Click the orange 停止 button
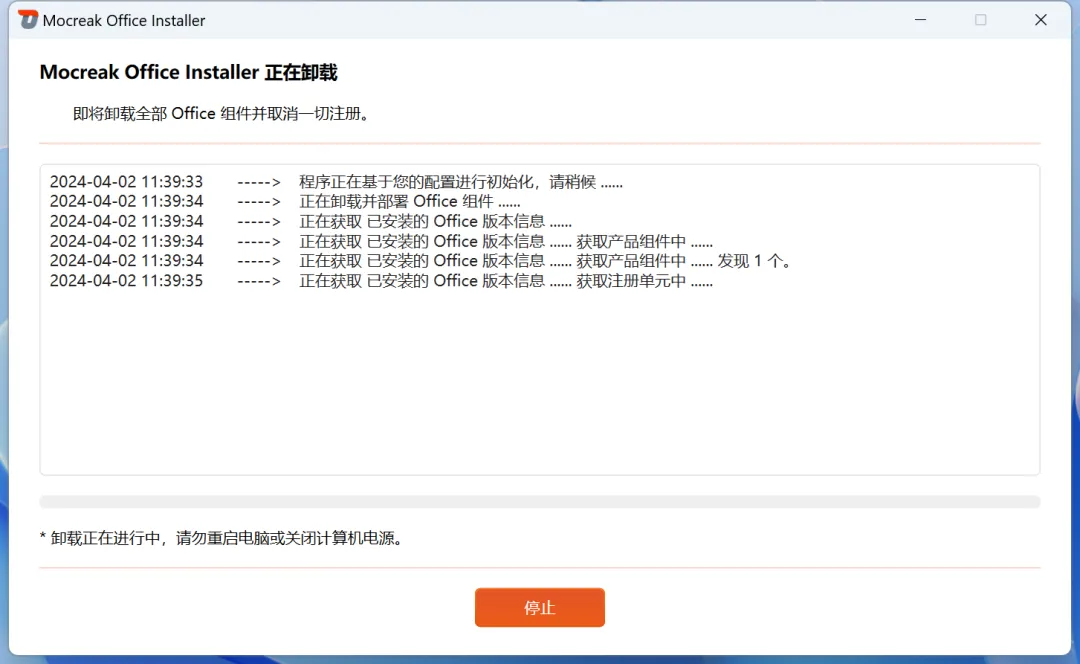Viewport: 1080px width, 664px height. (x=539, y=607)
